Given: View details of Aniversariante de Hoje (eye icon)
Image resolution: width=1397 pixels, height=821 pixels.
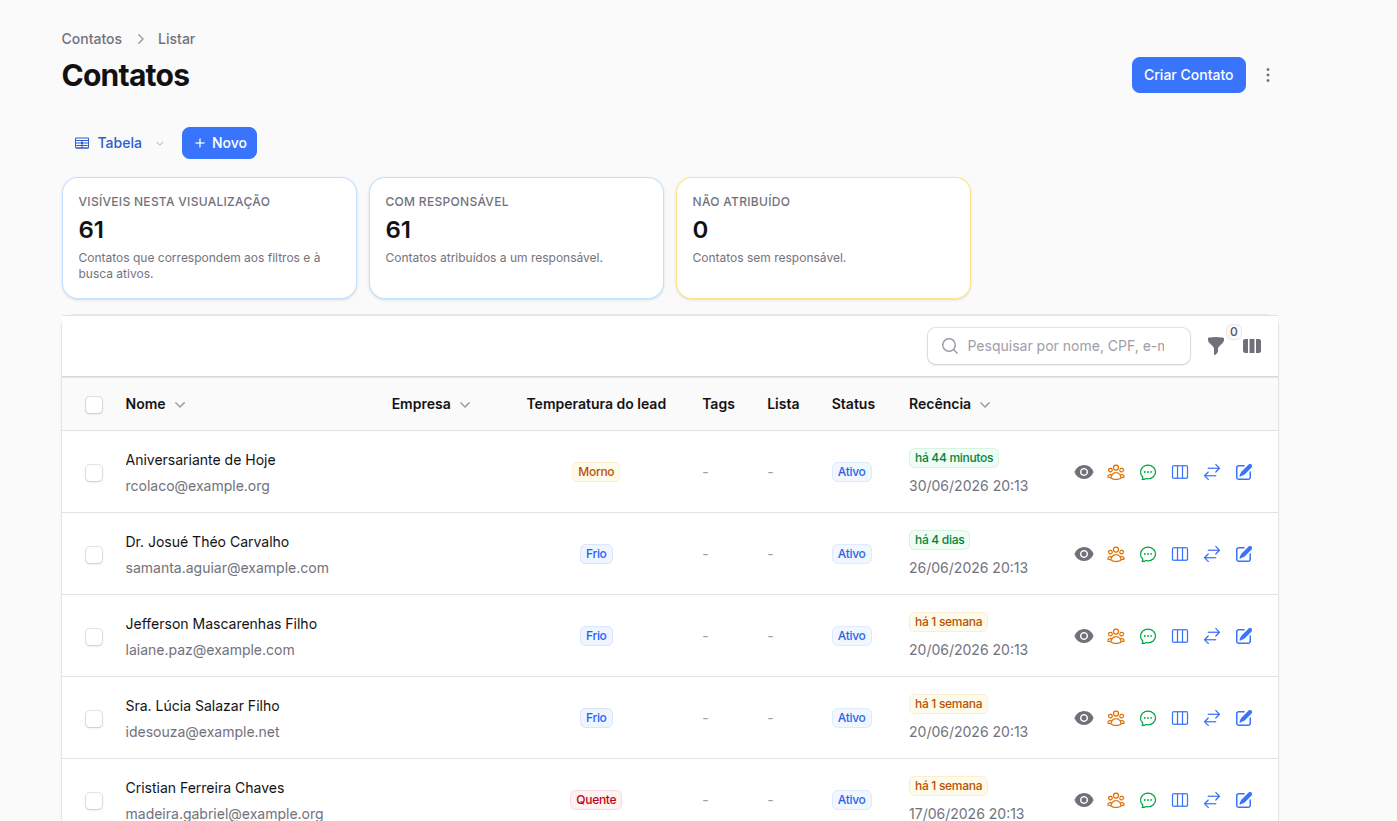Looking at the screenshot, I should click(1084, 472).
